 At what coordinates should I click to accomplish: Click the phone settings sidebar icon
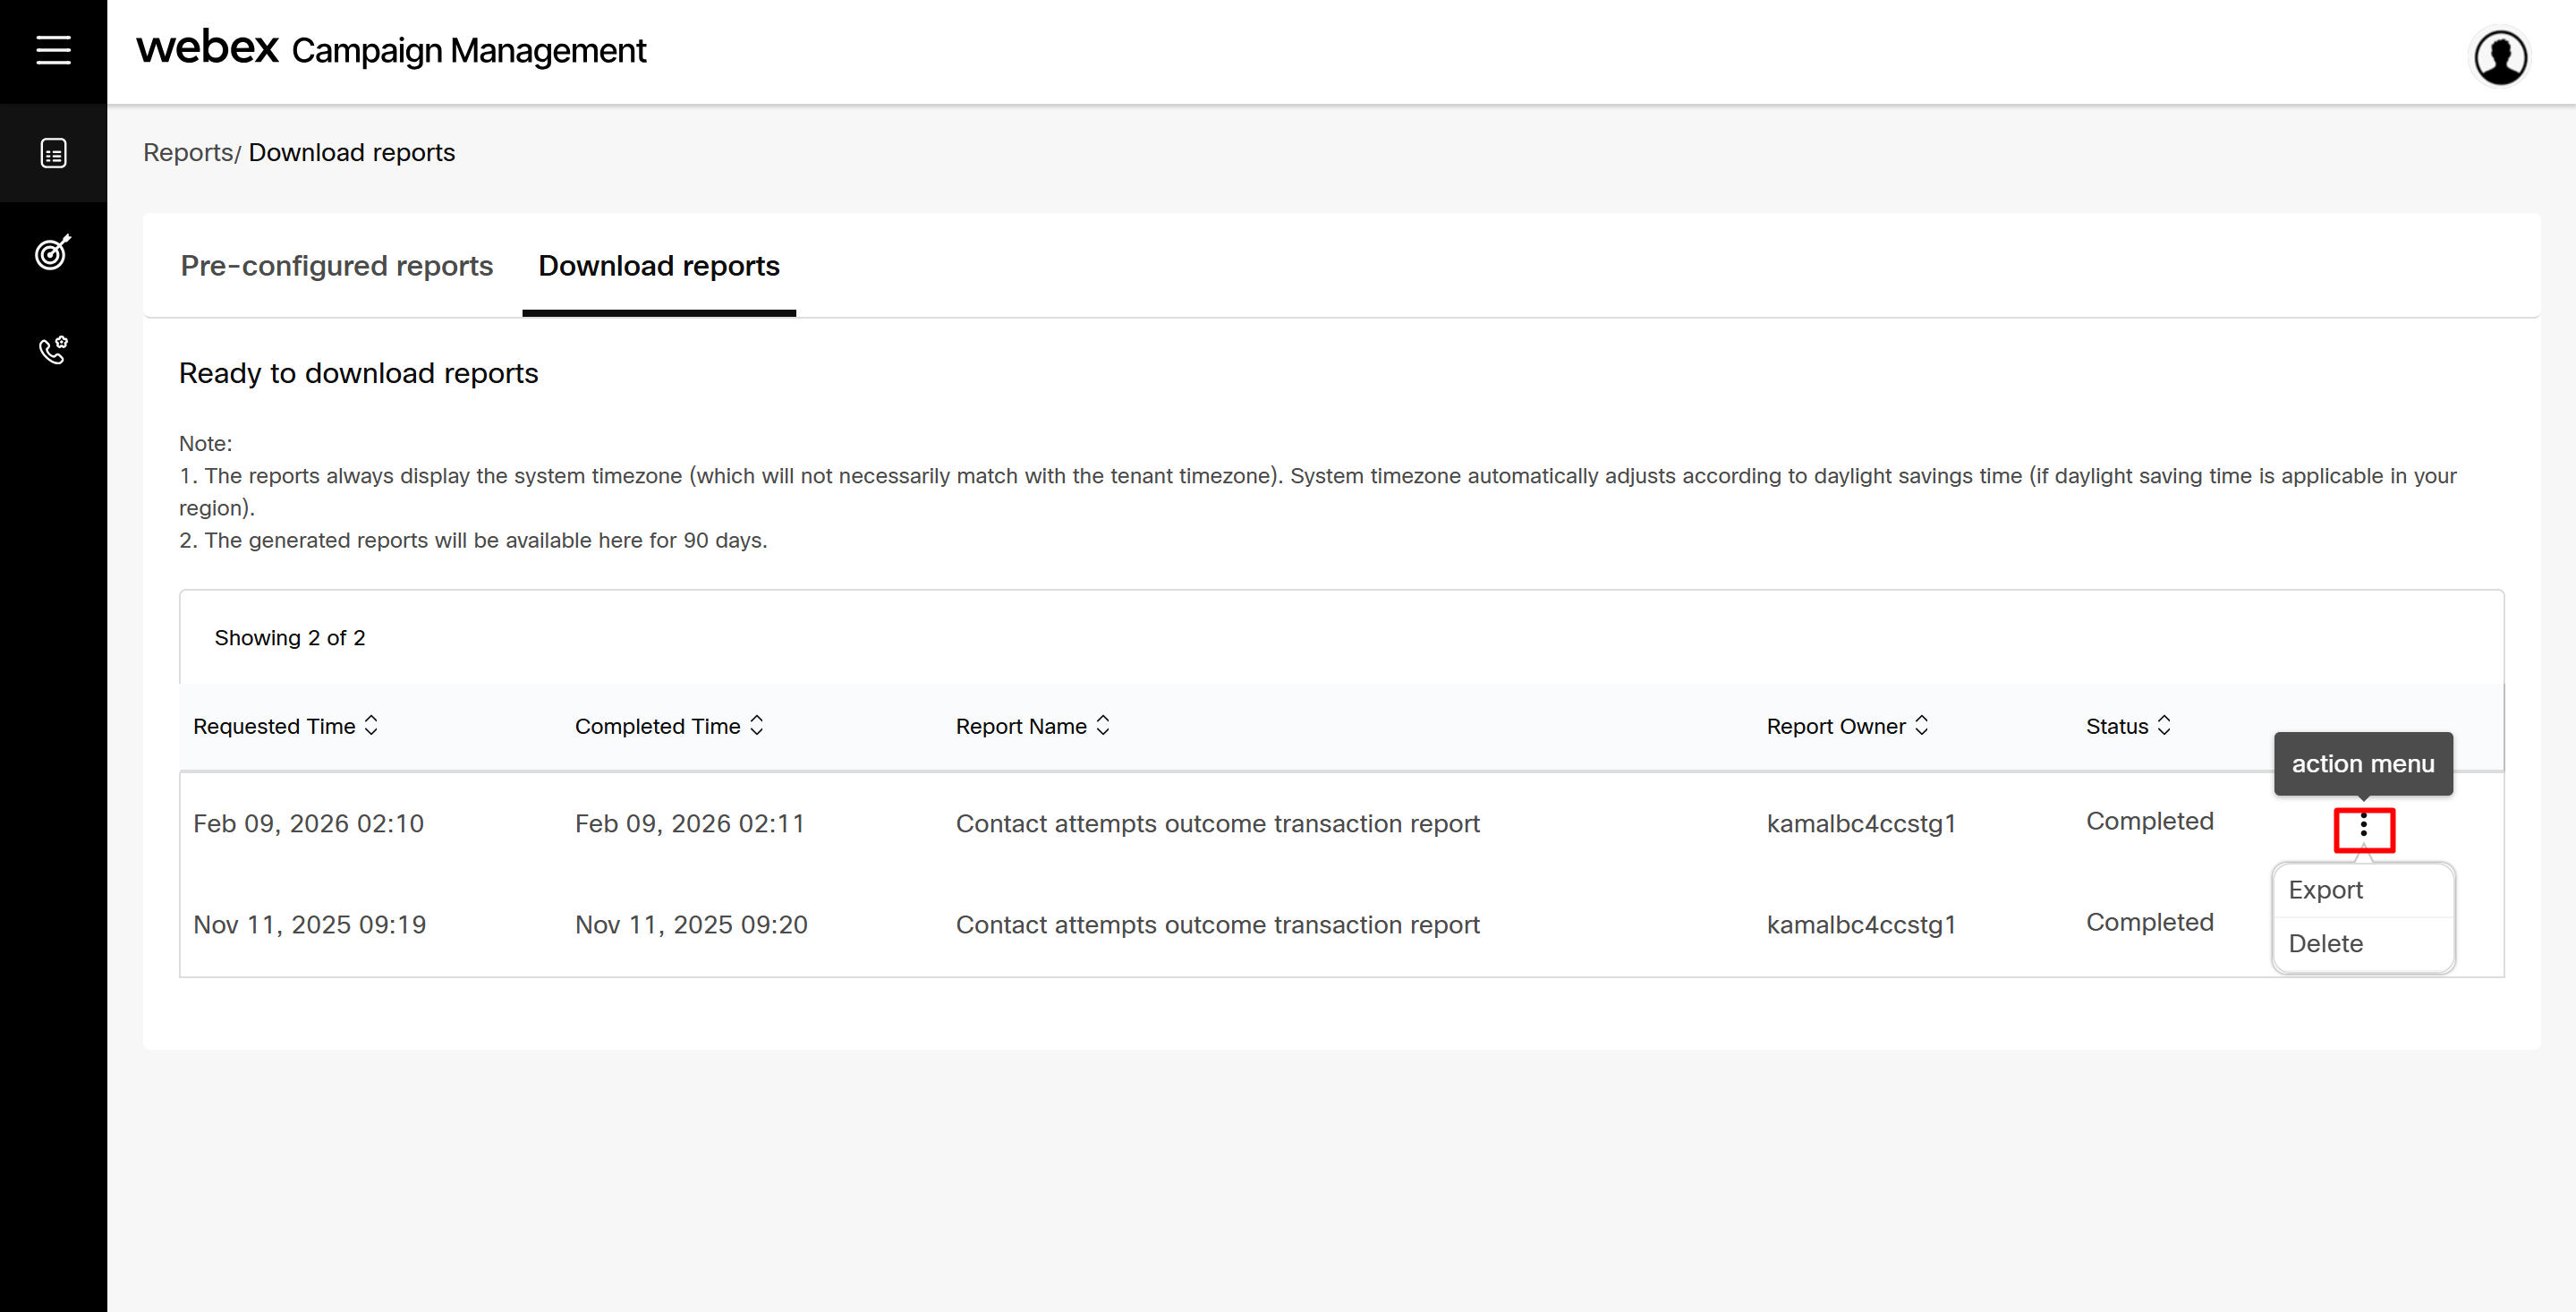53,350
